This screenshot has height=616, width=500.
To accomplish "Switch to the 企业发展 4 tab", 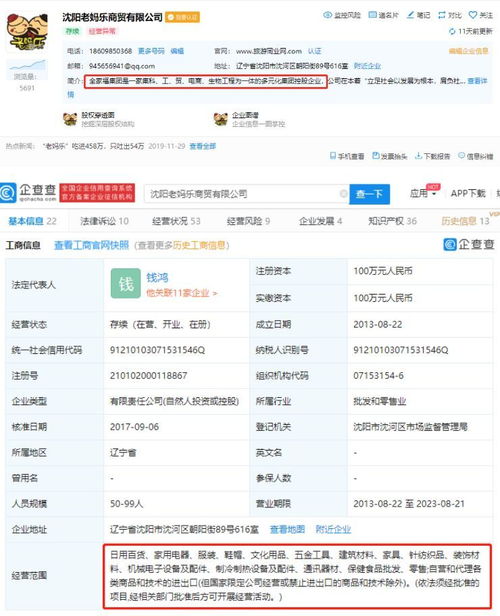I will (321, 221).
